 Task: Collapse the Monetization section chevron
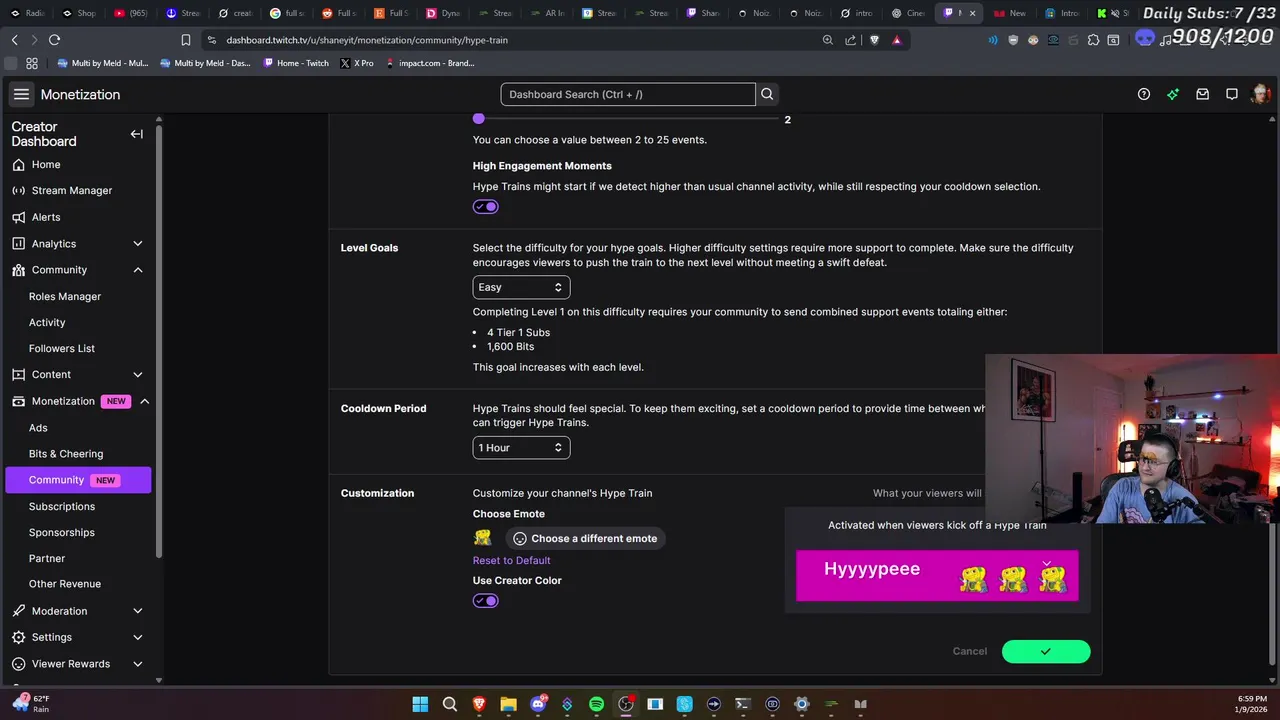point(144,401)
